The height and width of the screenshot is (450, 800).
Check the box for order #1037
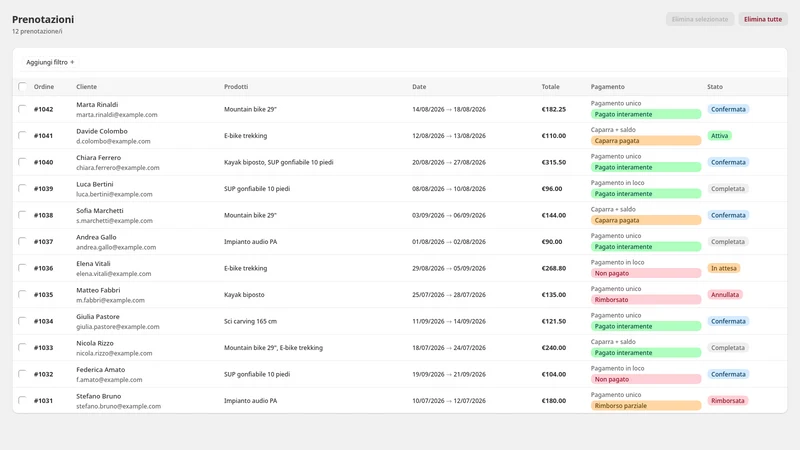coord(22,241)
